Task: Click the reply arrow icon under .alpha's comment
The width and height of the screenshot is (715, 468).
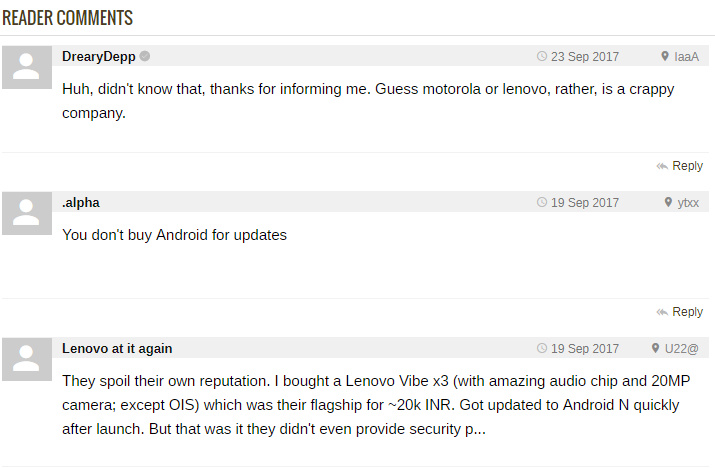Action: pos(662,312)
